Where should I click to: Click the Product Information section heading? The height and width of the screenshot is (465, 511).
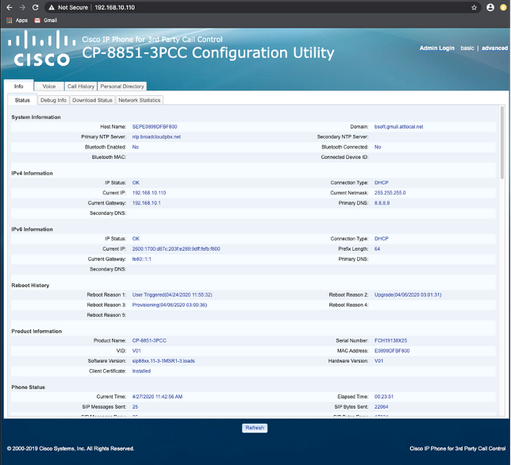tap(37, 331)
